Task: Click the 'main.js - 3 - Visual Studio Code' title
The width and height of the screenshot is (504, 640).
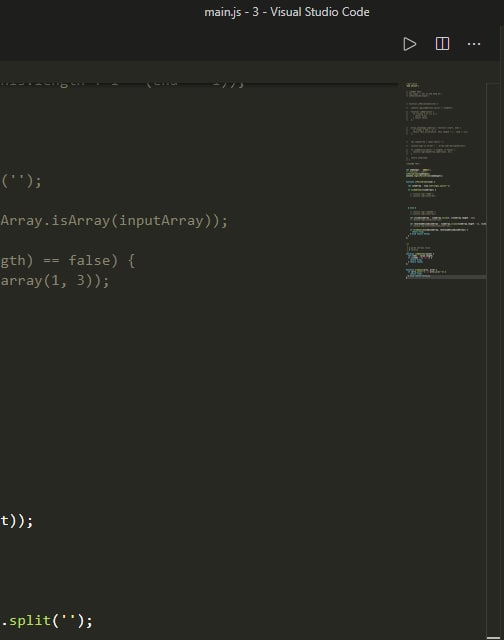Action: (x=287, y=12)
